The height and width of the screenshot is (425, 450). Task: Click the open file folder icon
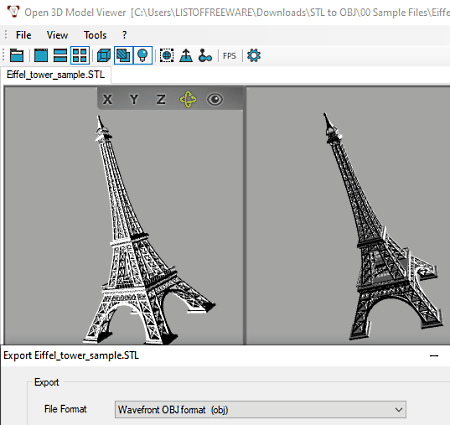(x=17, y=55)
